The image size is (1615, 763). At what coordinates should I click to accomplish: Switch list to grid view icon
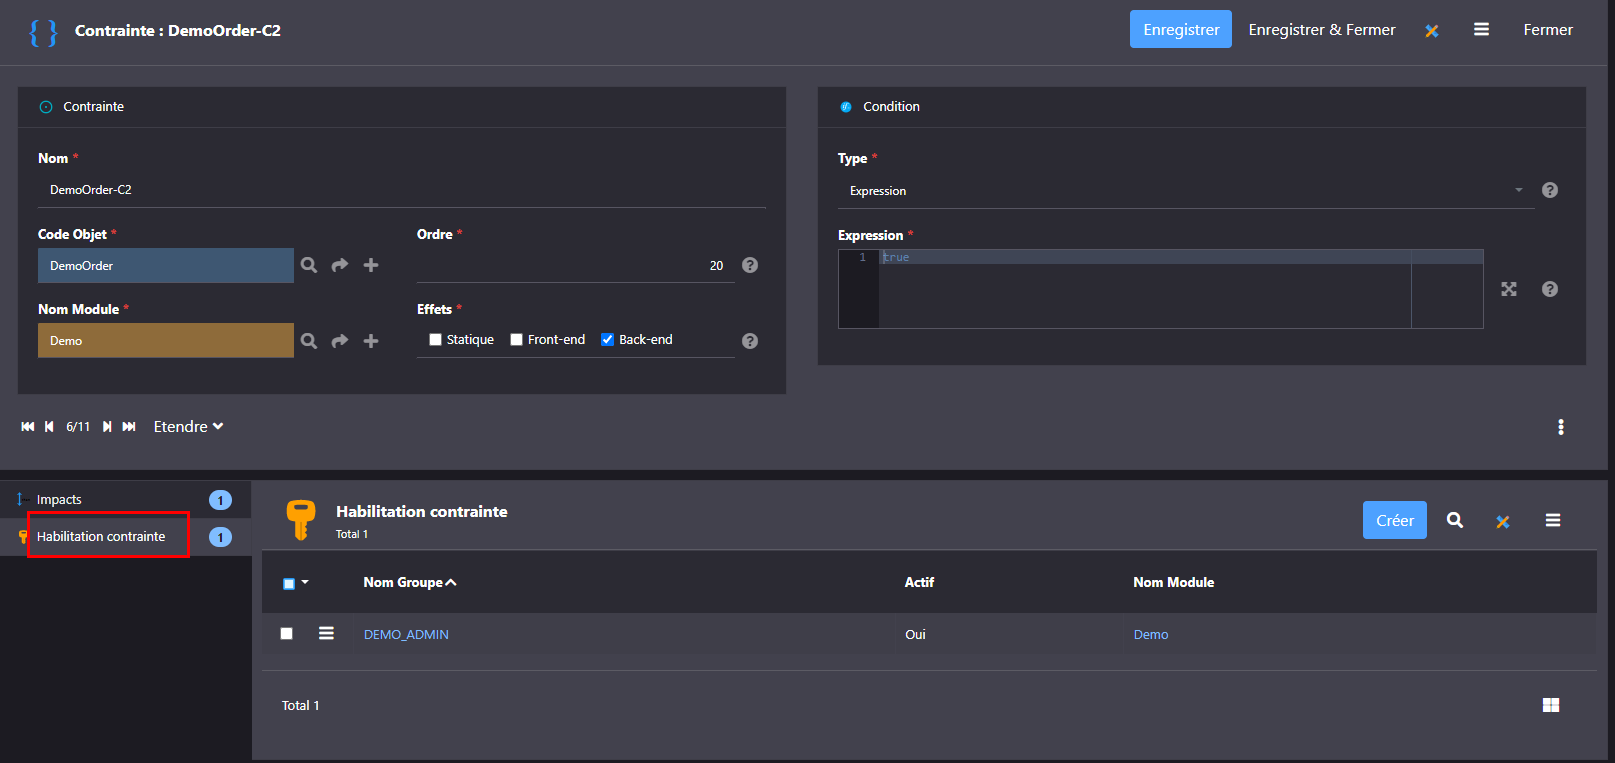tap(1551, 705)
